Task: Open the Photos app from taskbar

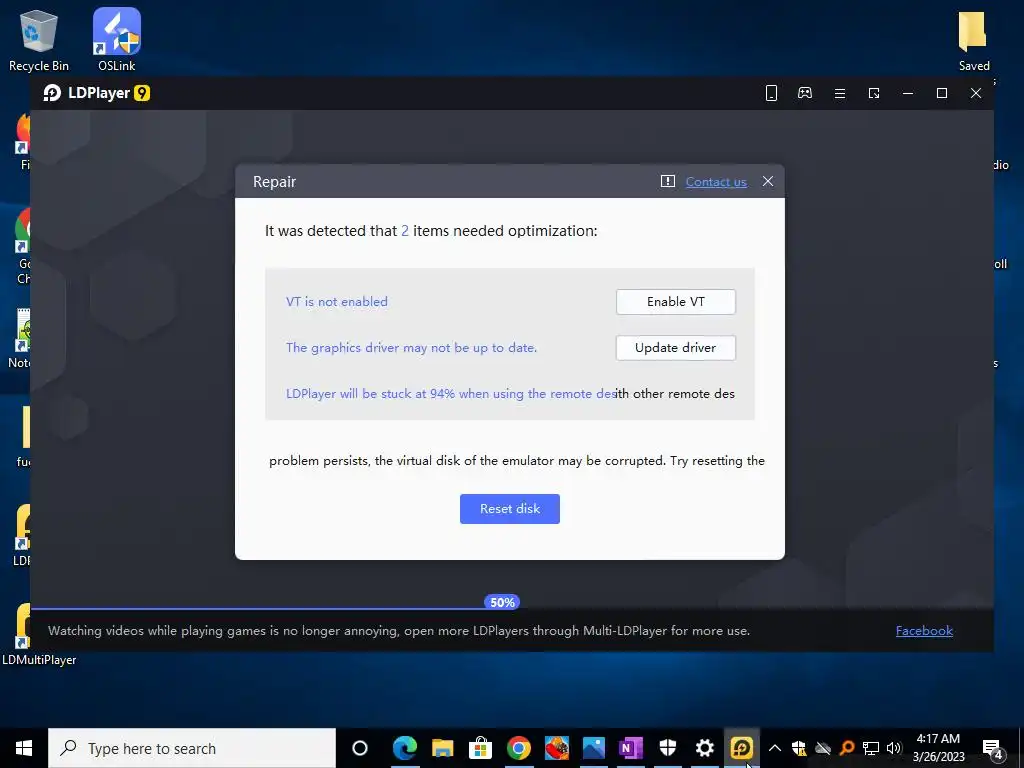Action: pyautogui.click(x=594, y=748)
